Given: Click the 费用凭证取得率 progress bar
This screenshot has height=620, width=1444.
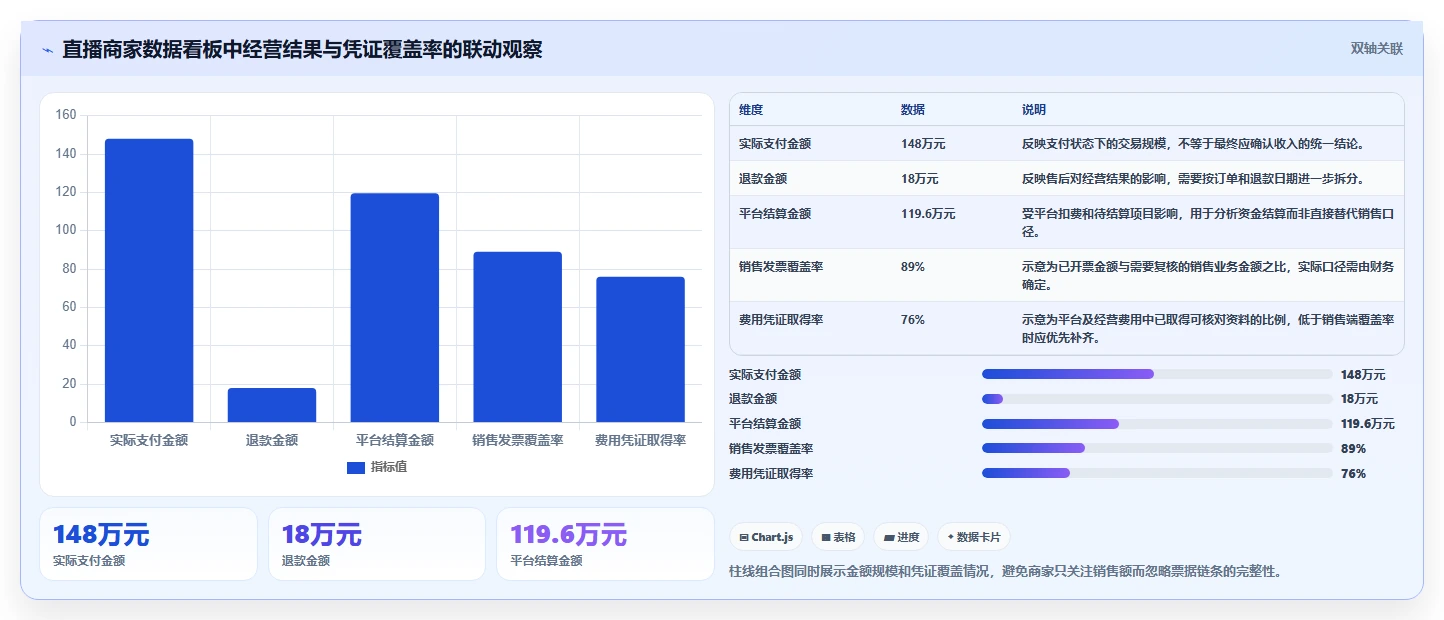Looking at the screenshot, I should click(1157, 474).
